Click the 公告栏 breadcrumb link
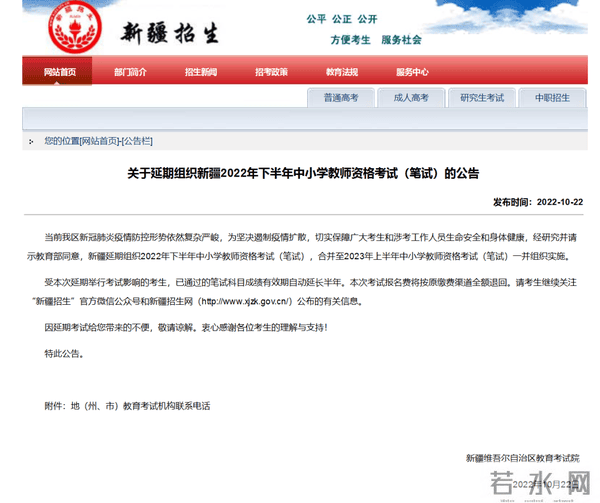 point(138,142)
